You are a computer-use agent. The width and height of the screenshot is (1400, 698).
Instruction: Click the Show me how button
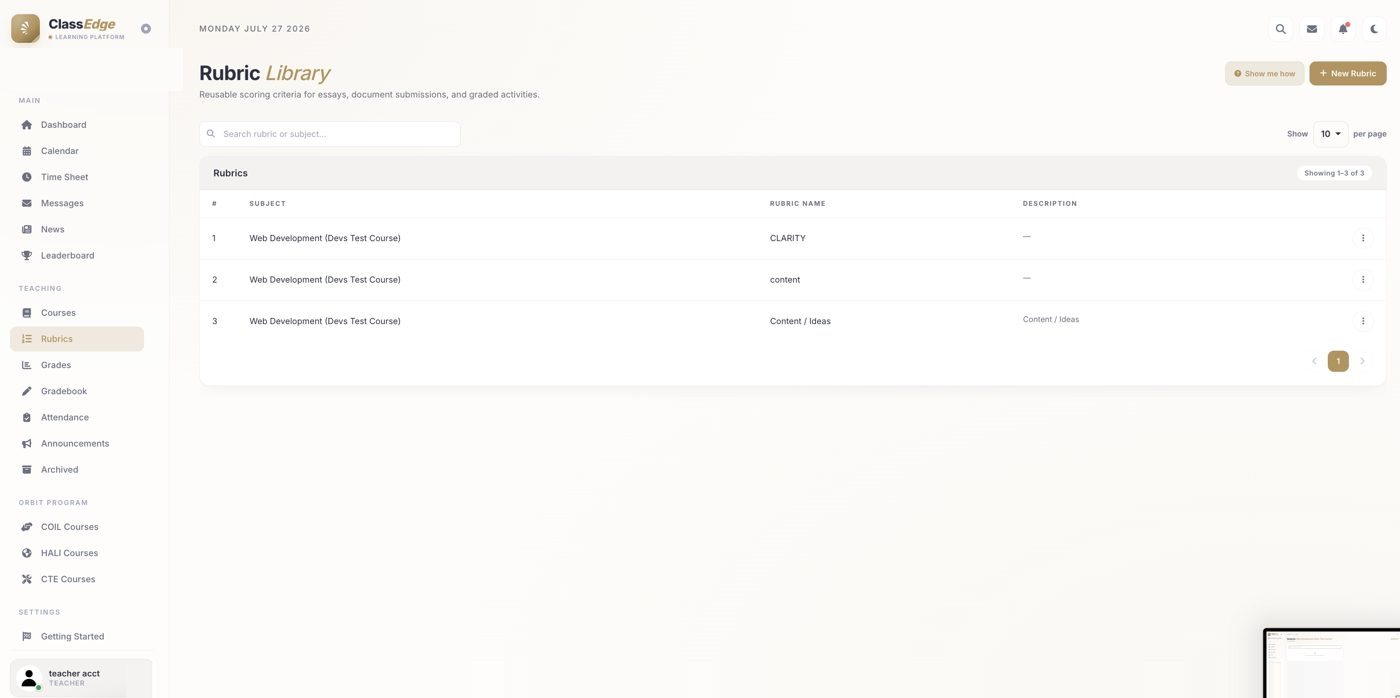(1265, 73)
